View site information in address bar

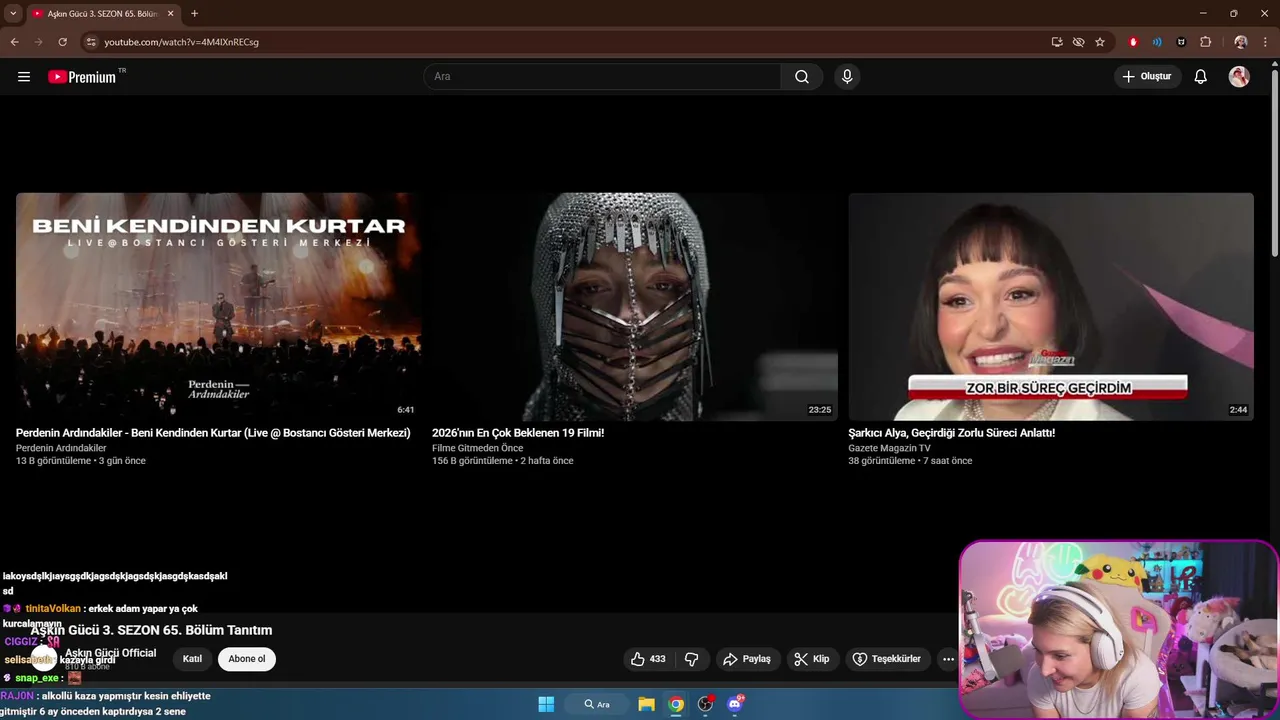91,42
